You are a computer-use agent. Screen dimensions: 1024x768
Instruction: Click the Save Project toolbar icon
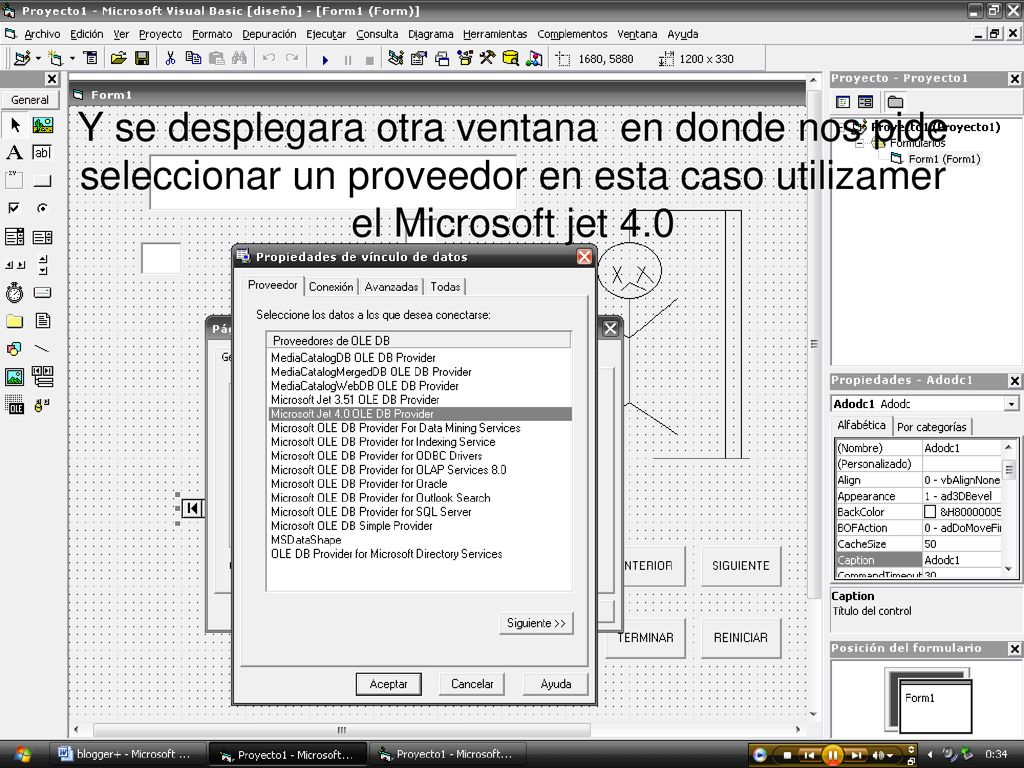(x=142, y=59)
